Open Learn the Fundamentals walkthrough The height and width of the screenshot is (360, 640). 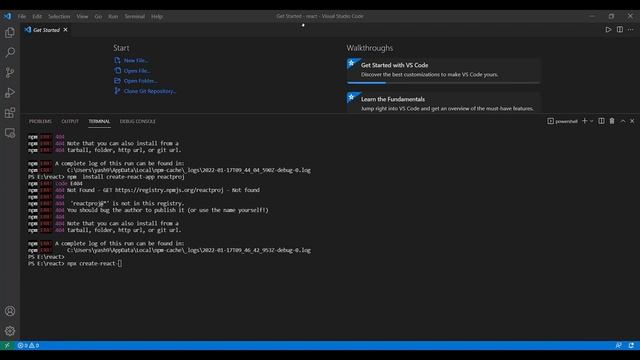pyautogui.click(x=444, y=102)
